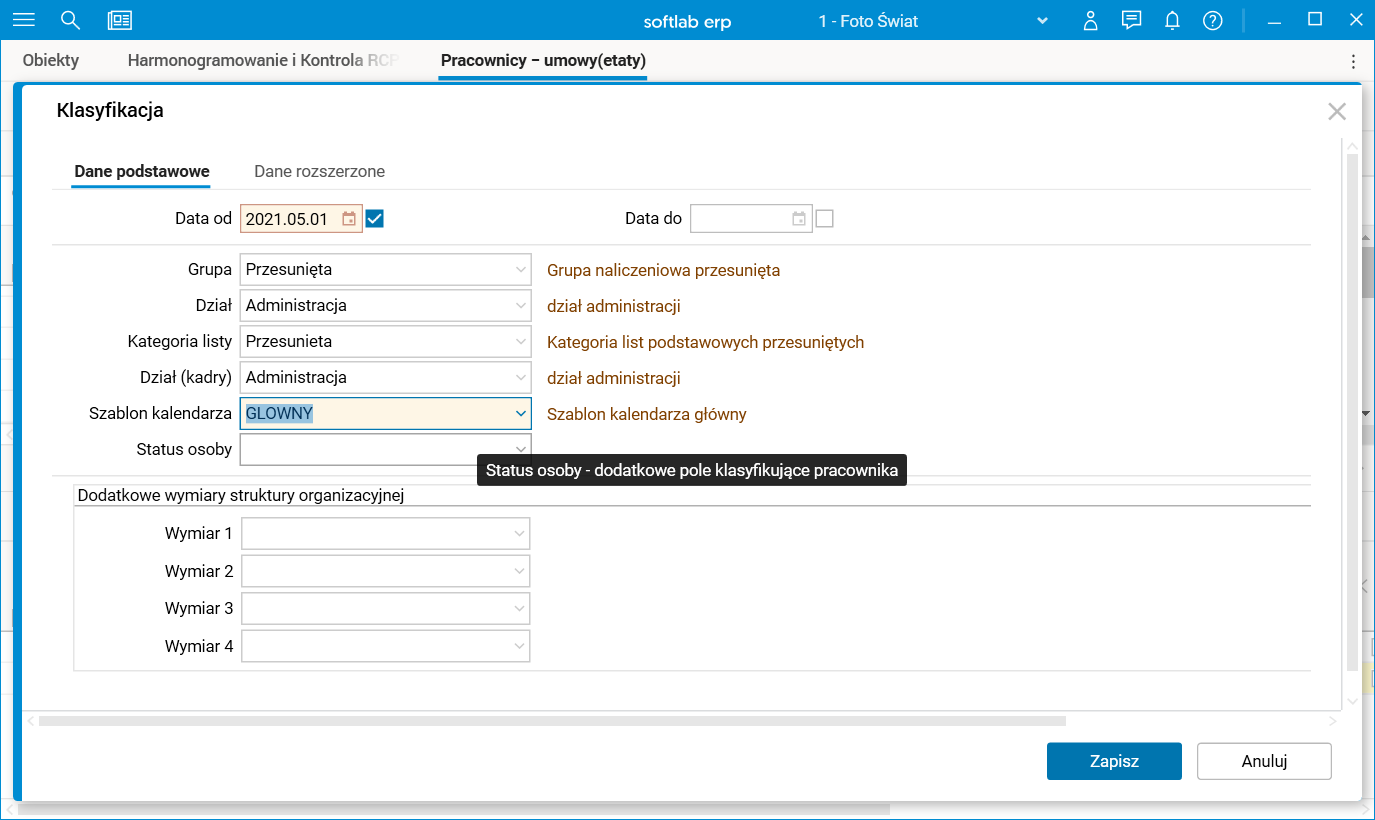Open the user profile icon
This screenshot has height=820, width=1375.
[x=1091, y=20]
